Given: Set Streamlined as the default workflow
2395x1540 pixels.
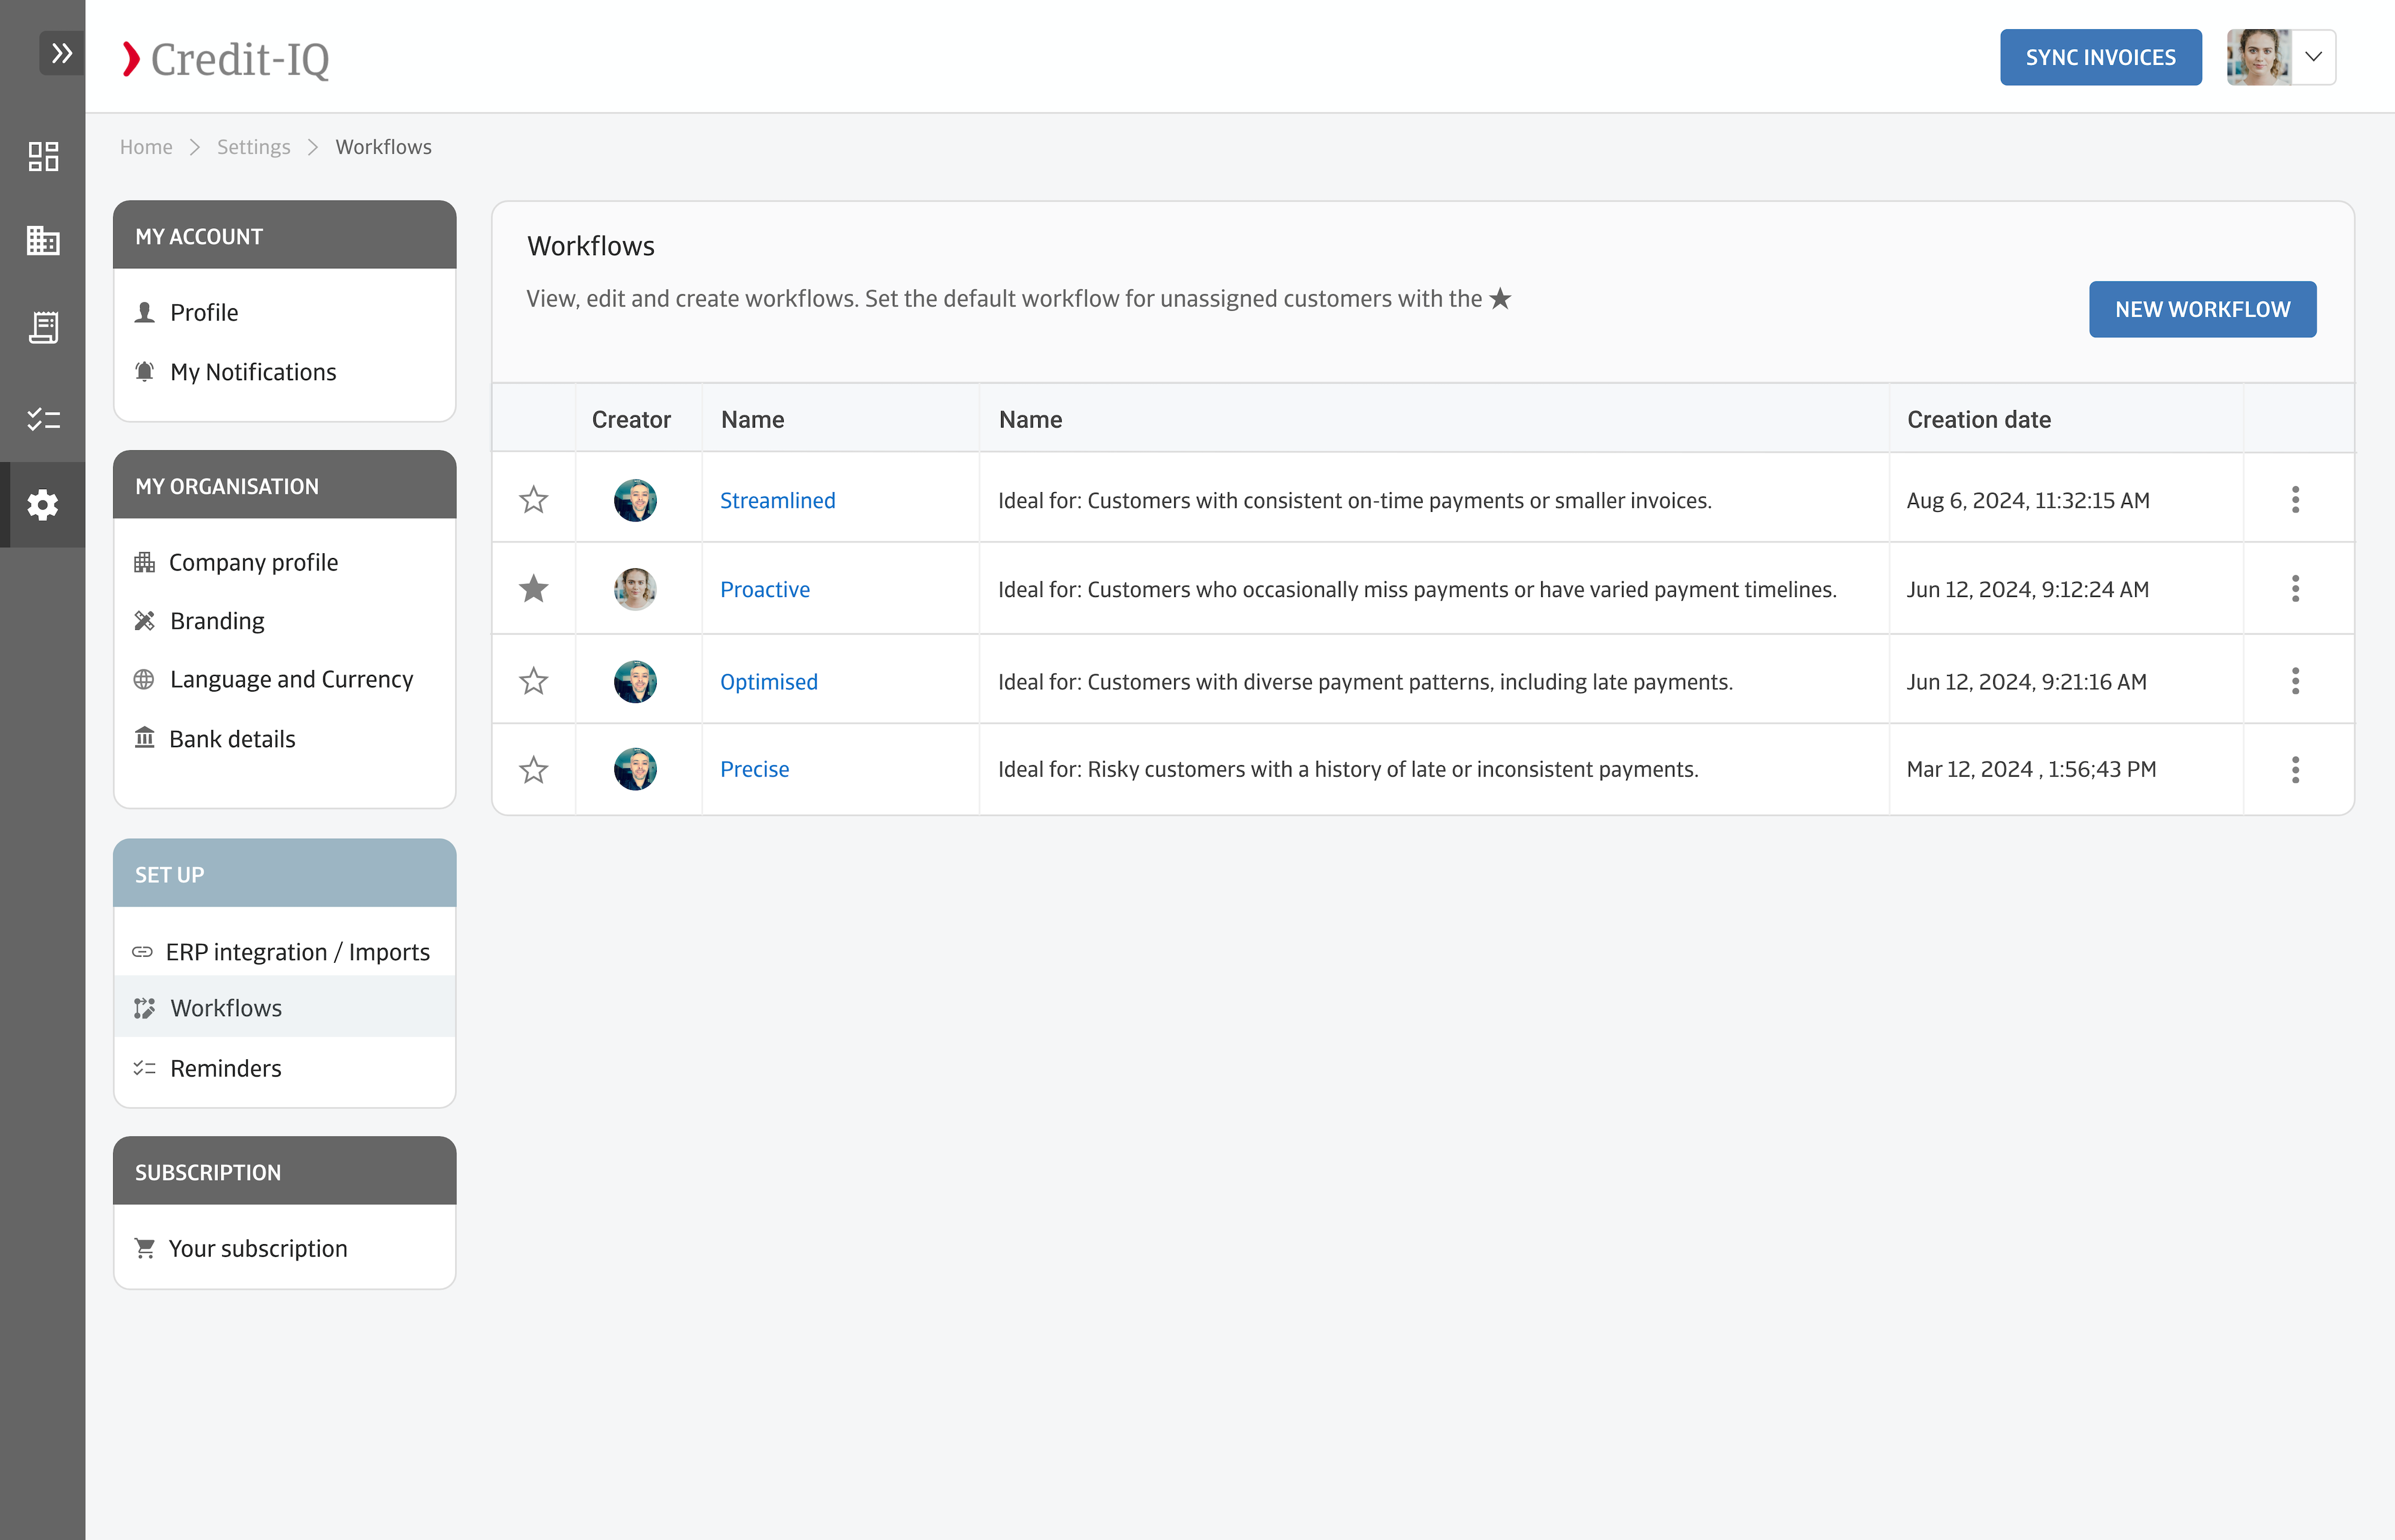Looking at the screenshot, I should click(534, 500).
